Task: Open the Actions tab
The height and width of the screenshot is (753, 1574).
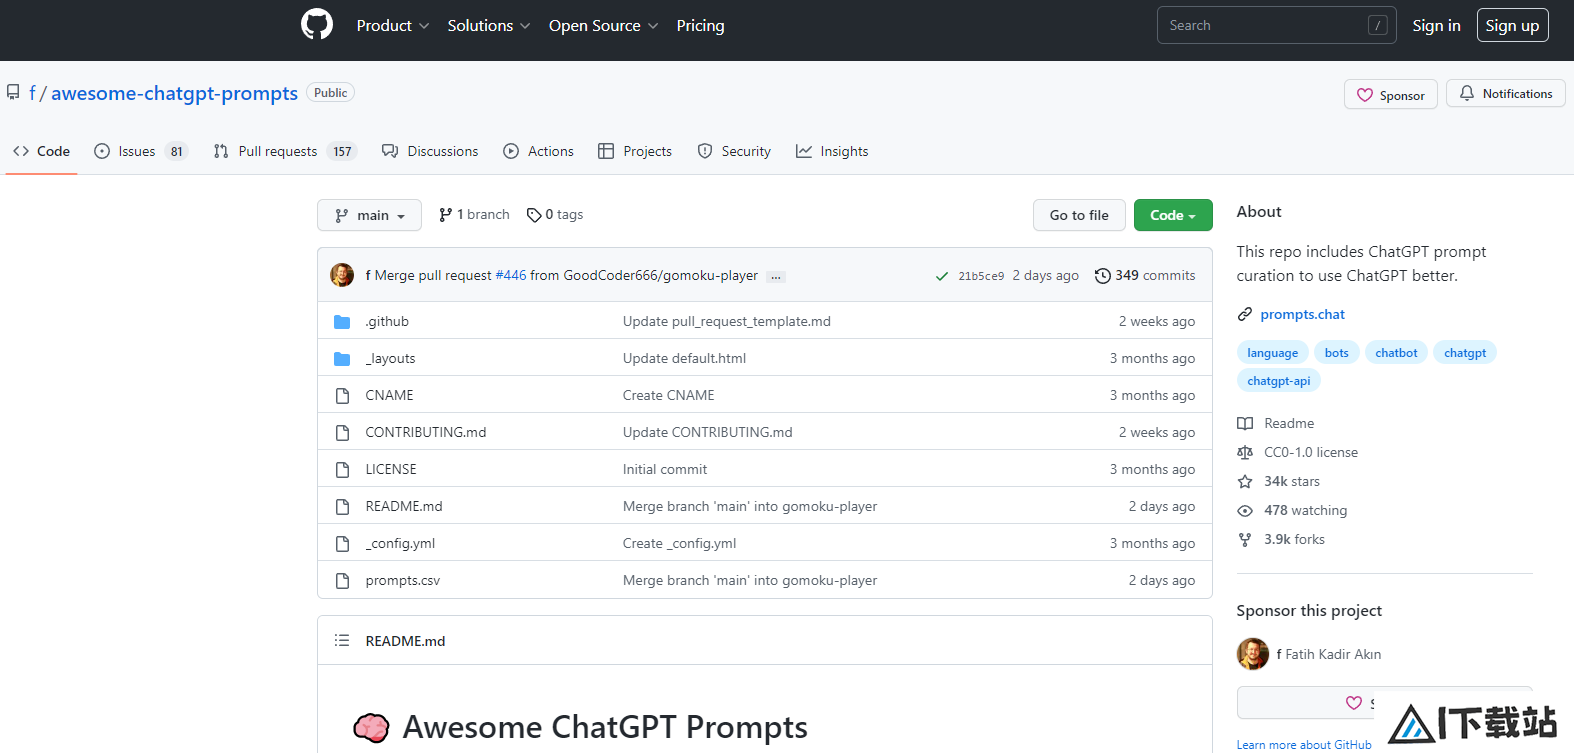Action: coord(538,151)
